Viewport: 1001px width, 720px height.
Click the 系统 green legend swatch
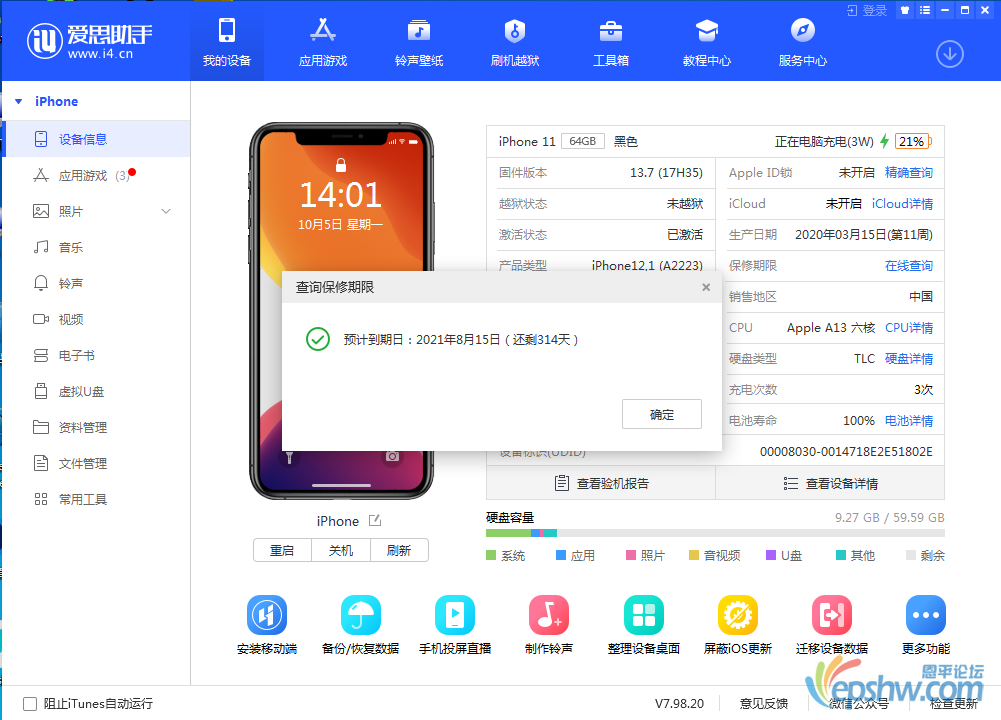click(x=491, y=555)
